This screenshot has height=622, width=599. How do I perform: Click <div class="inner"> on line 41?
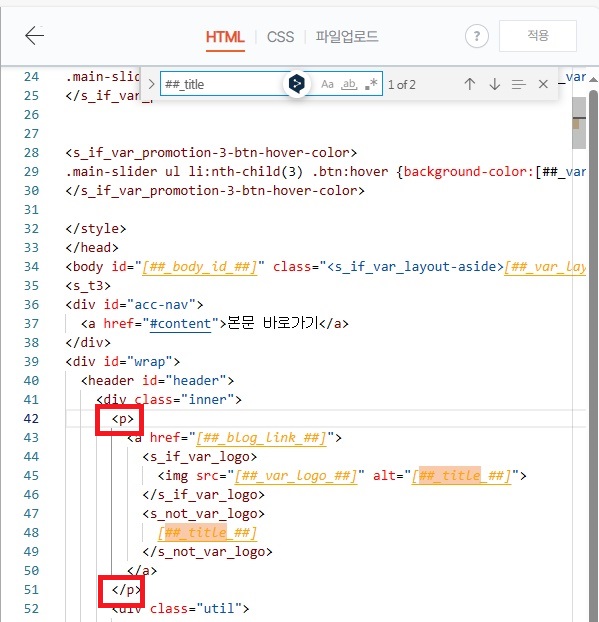click(x=169, y=400)
